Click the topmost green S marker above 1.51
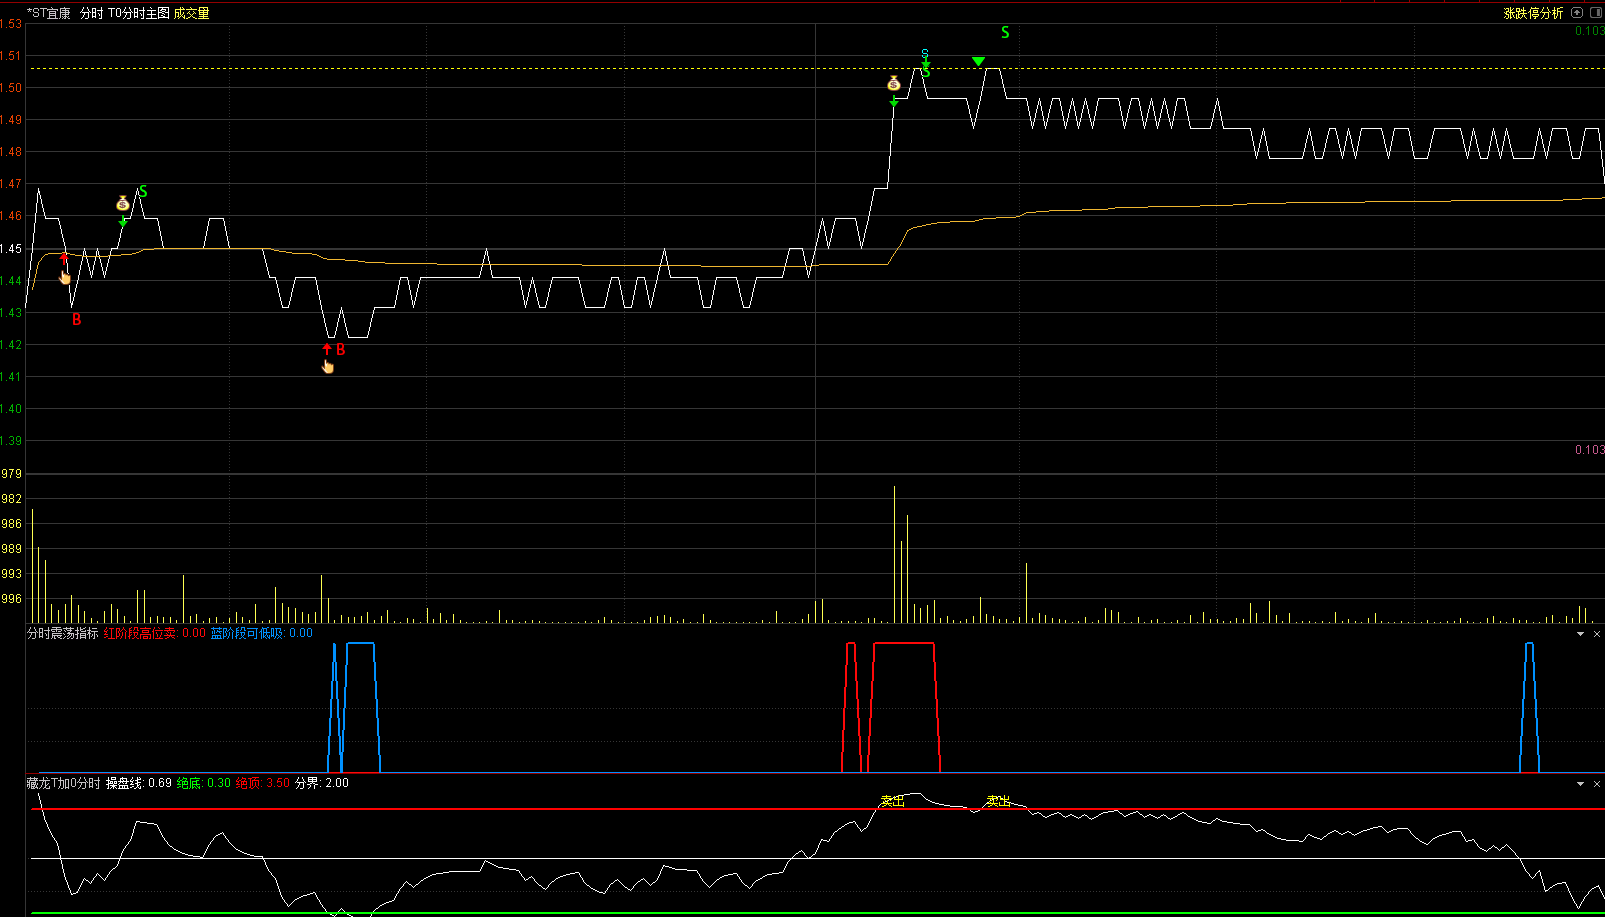 click(1005, 33)
